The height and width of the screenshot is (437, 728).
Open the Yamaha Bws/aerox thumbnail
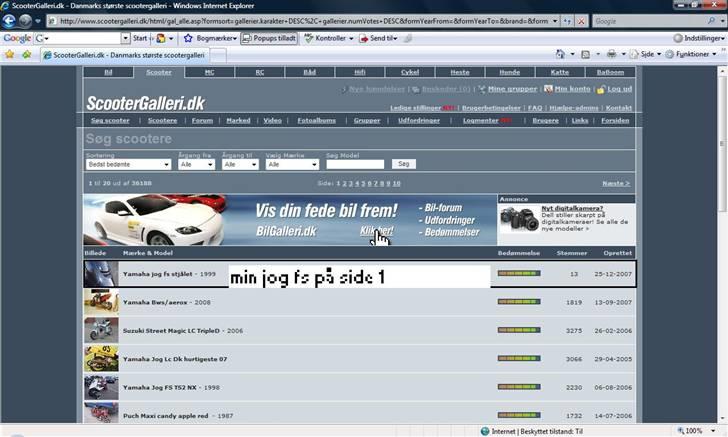point(101,302)
